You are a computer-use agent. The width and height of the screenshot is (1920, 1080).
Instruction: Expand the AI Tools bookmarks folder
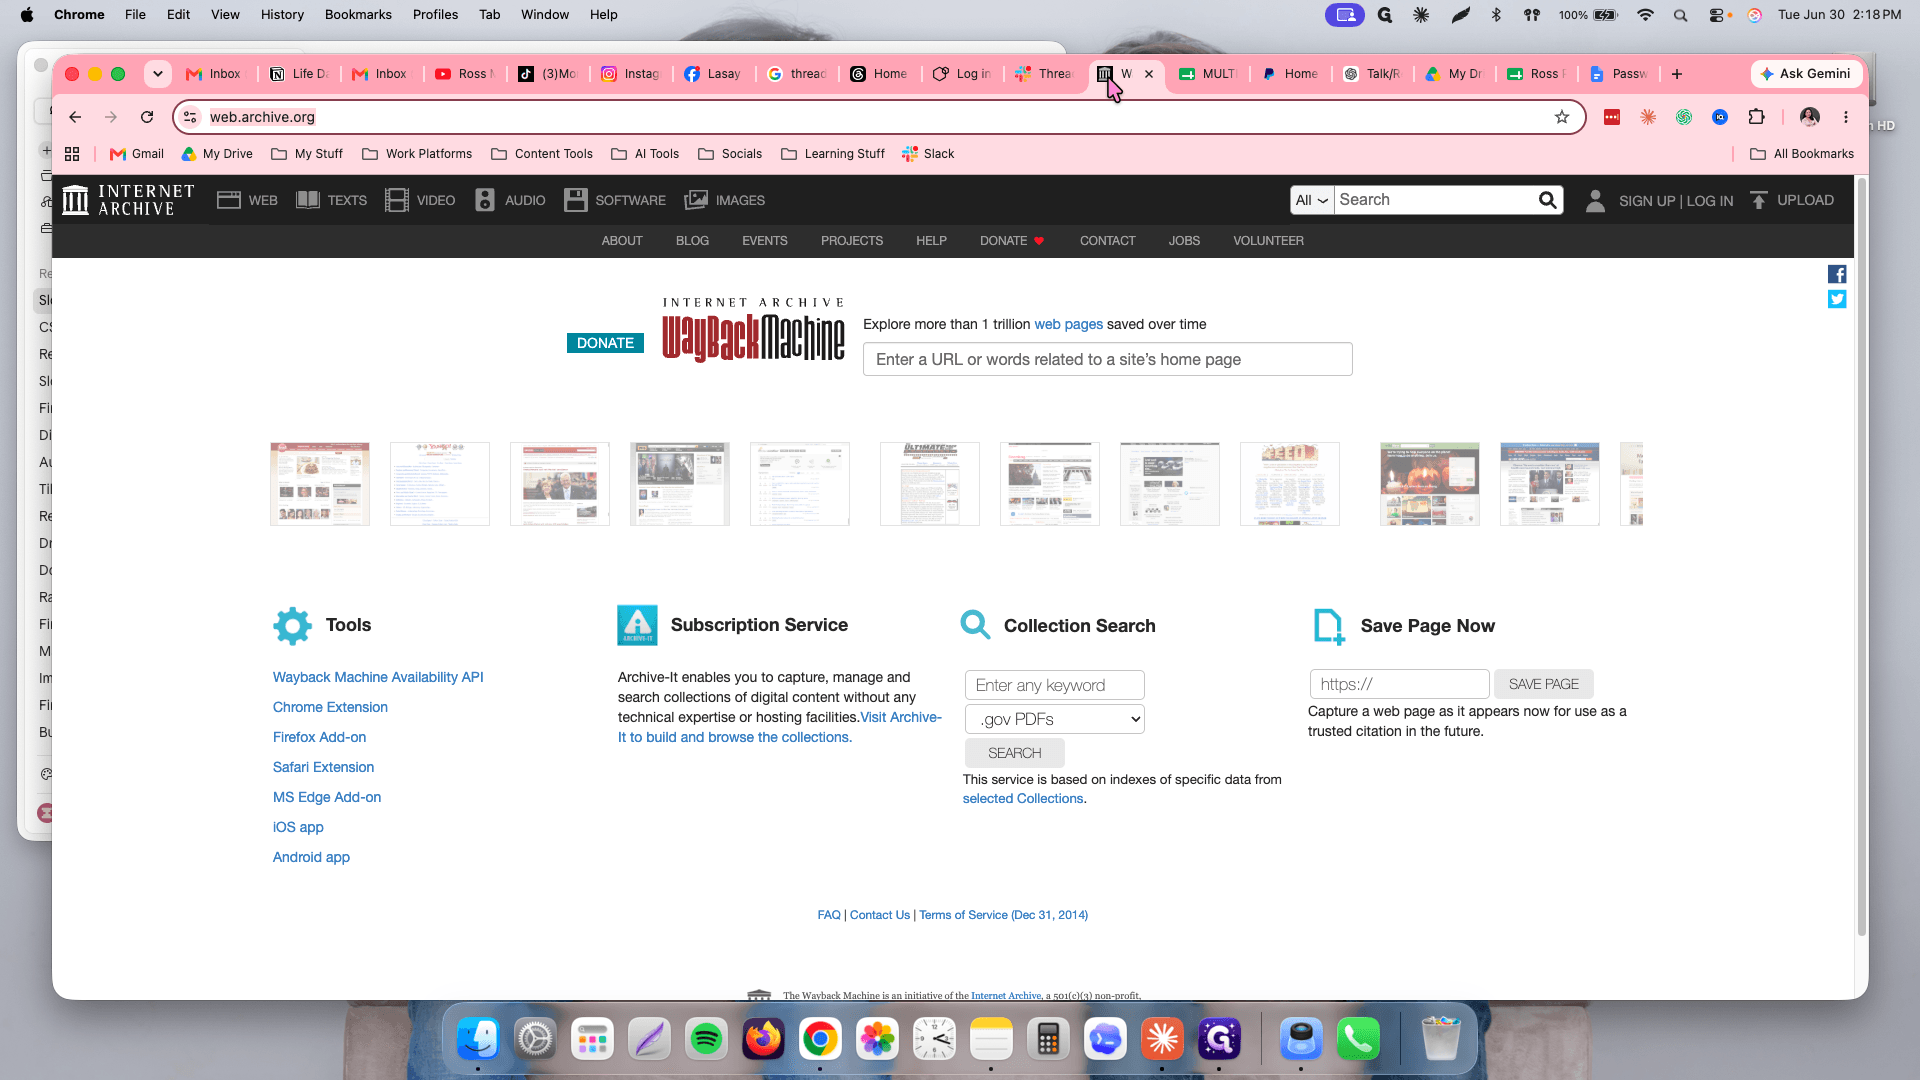coord(645,154)
